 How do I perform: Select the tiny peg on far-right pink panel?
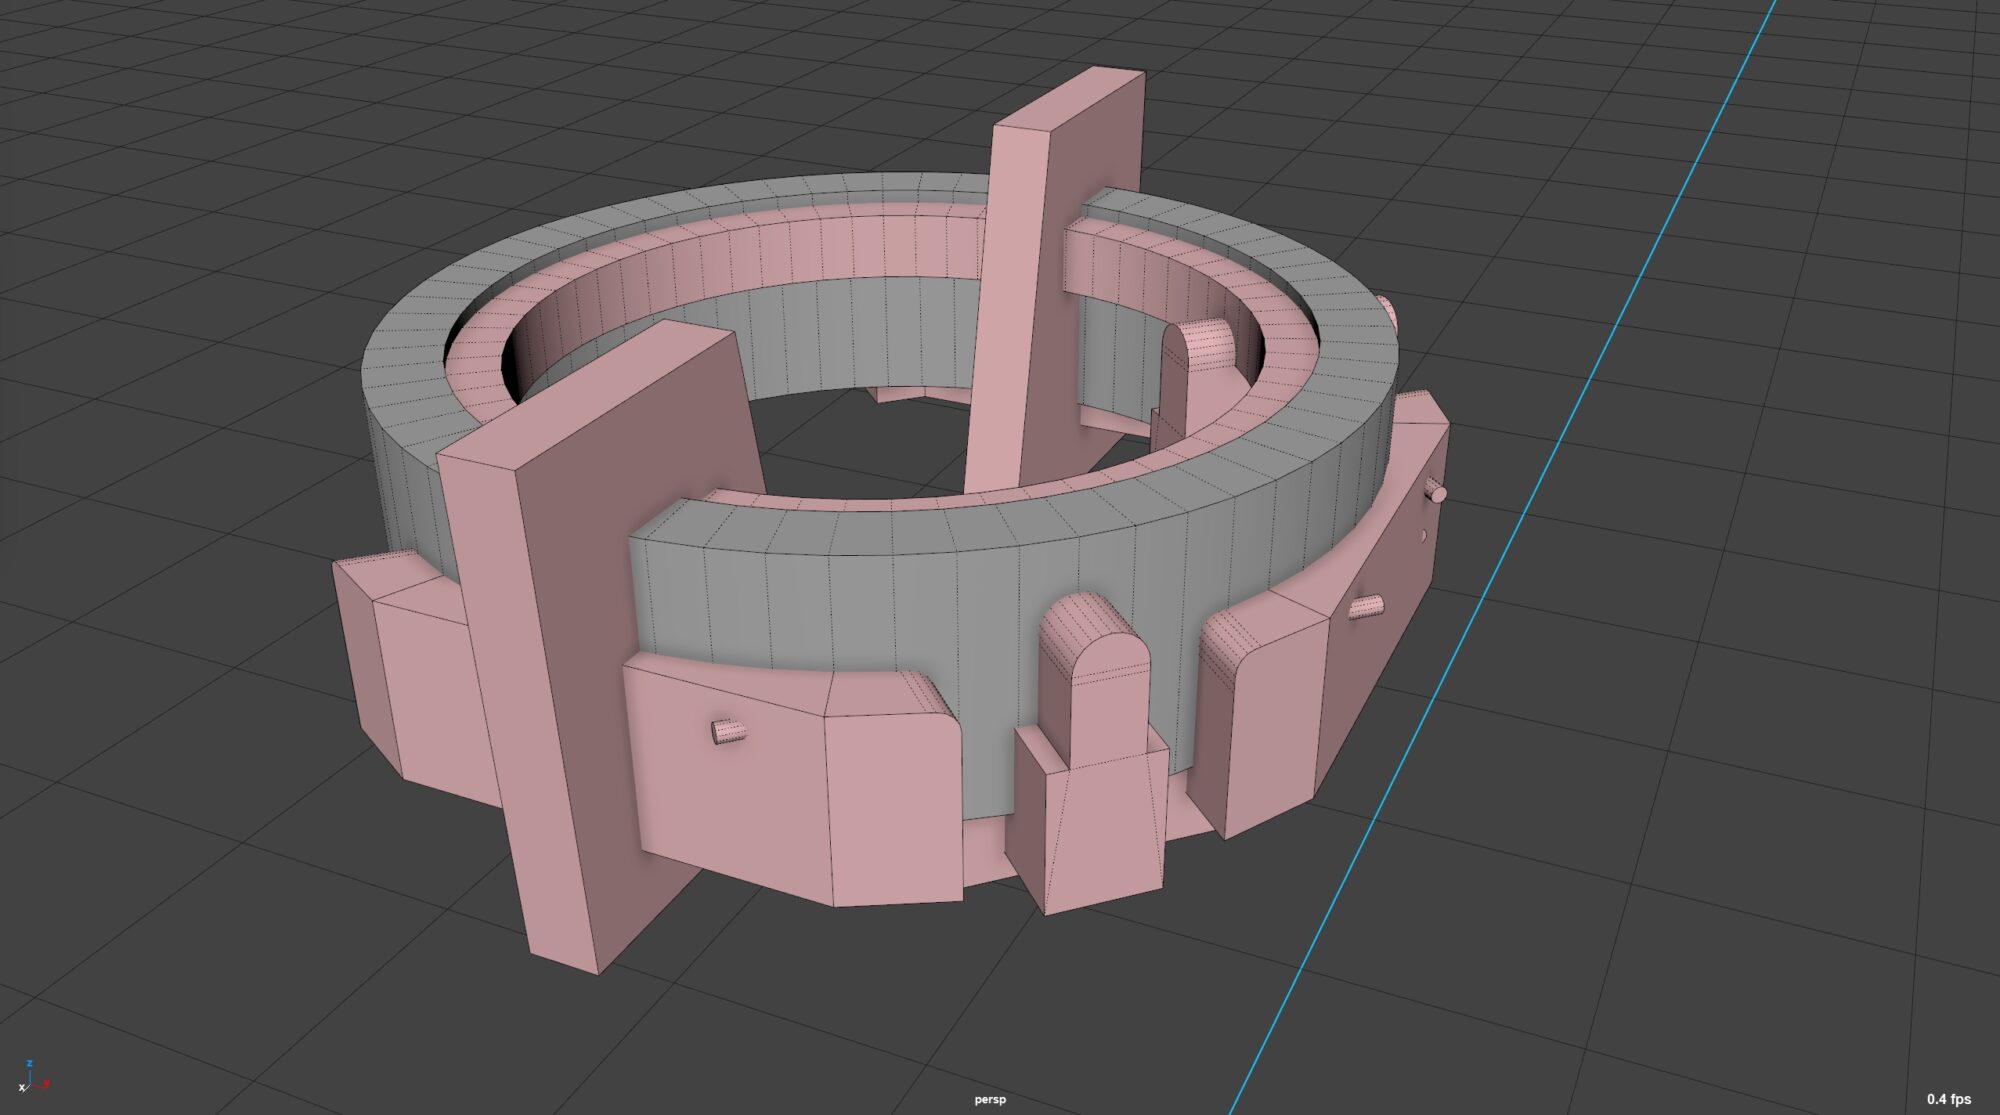pyautogui.click(x=1437, y=492)
